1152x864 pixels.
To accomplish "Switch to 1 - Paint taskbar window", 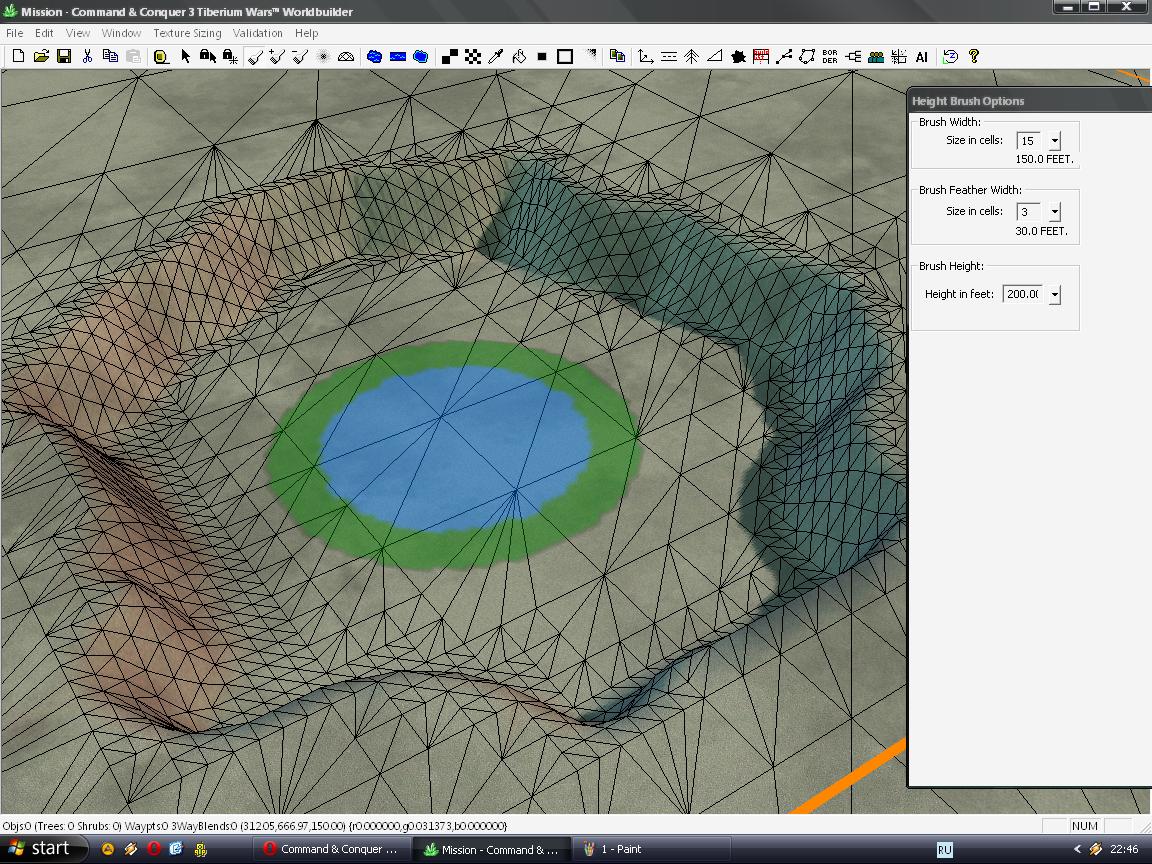I will [x=654, y=849].
